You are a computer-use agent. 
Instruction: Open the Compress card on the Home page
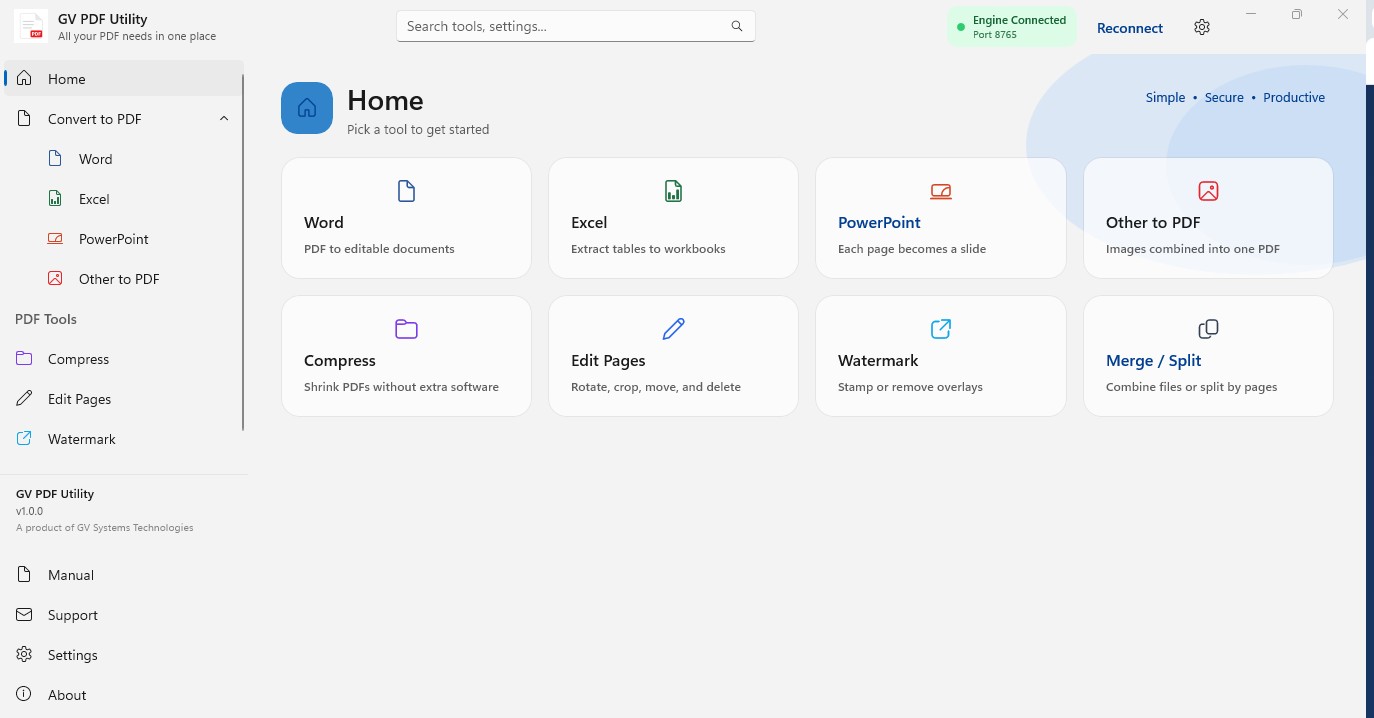coord(406,356)
